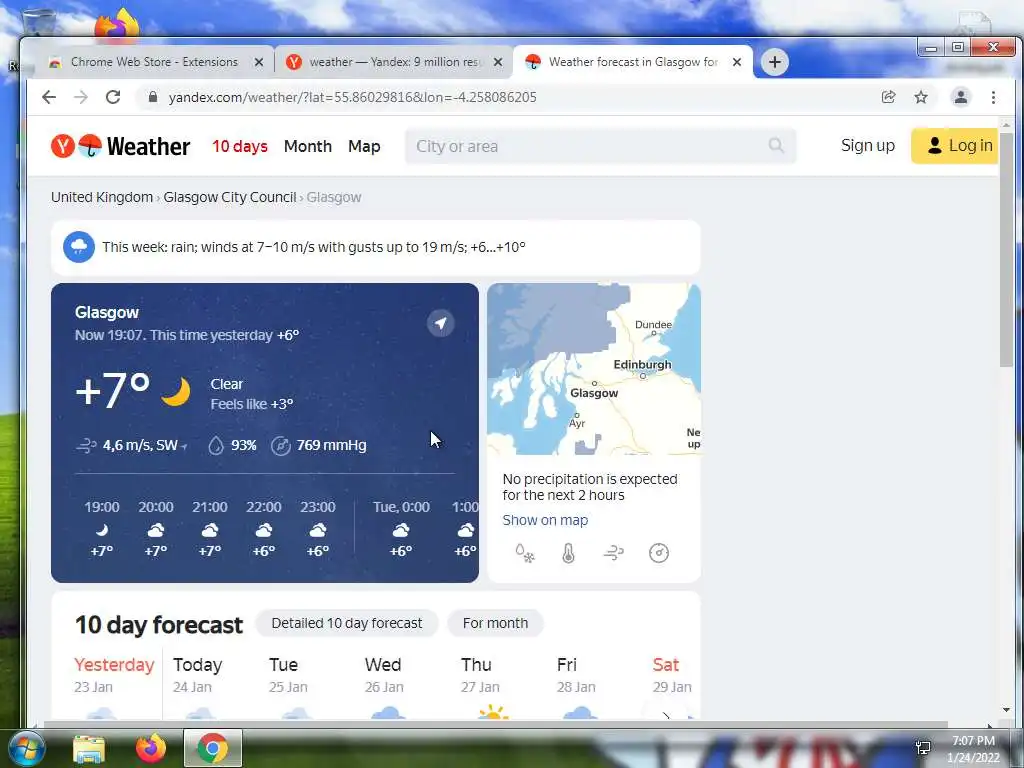The width and height of the screenshot is (1024, 768).
Task: Click the rain cloud icon in weekly summary
Action: click(x=79, y=247)
